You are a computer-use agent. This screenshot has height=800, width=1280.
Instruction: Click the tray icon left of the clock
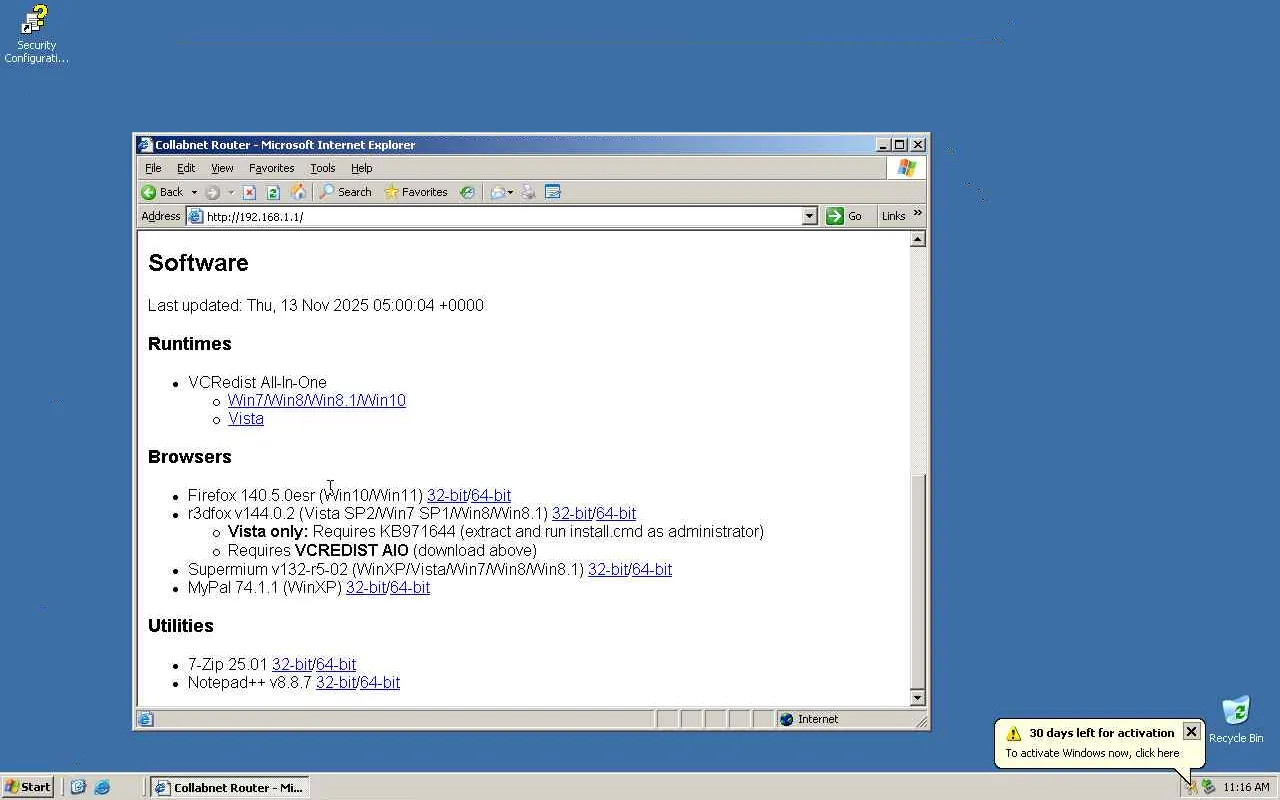click(1208, 787)
